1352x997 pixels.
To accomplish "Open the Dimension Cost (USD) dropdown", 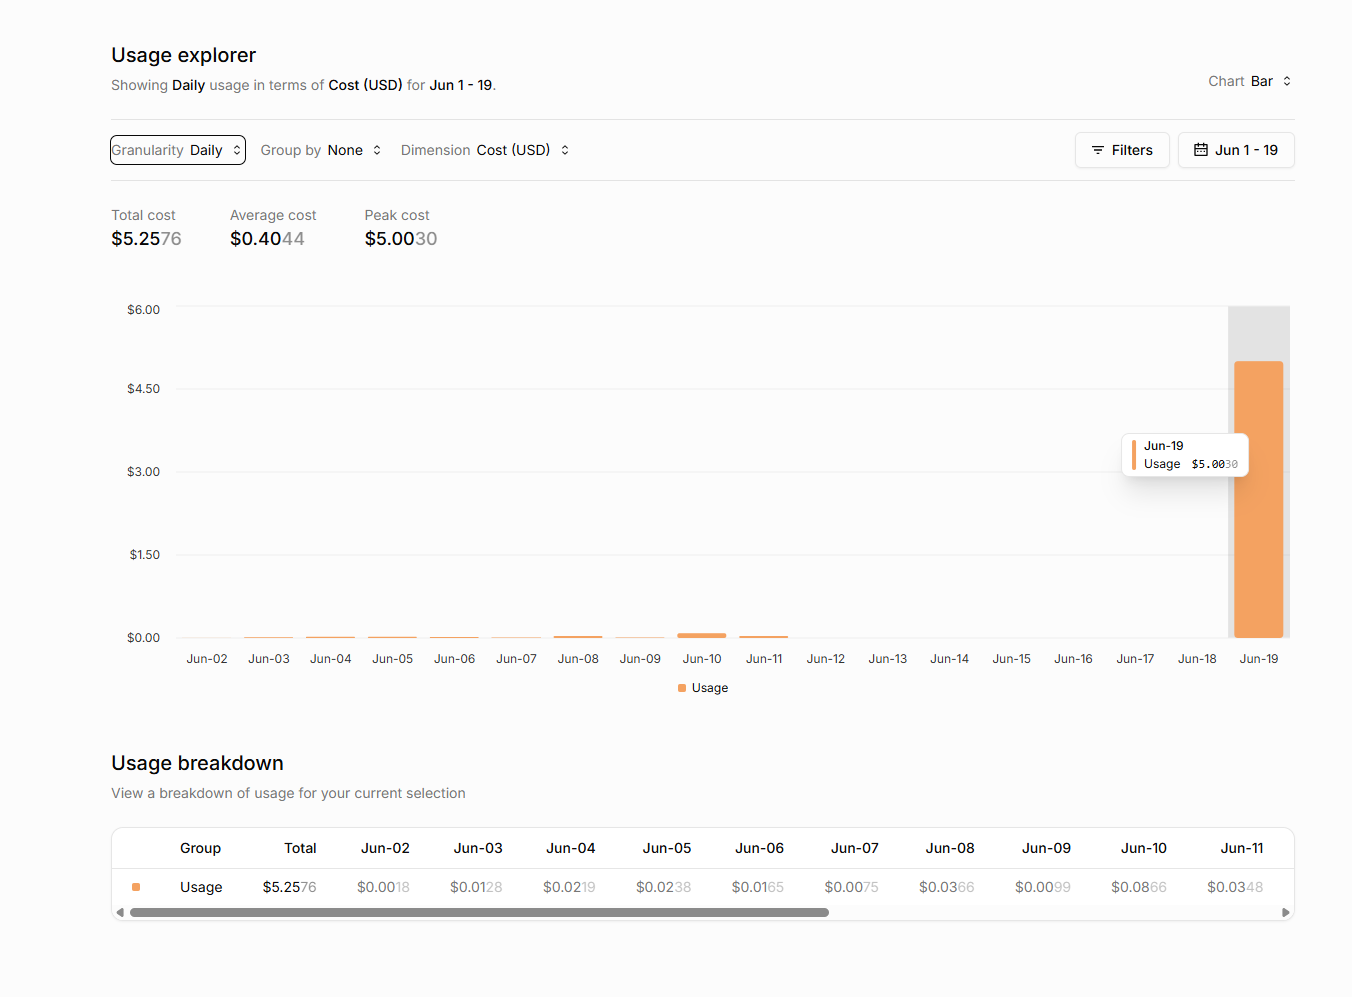I will click(485, 150).
